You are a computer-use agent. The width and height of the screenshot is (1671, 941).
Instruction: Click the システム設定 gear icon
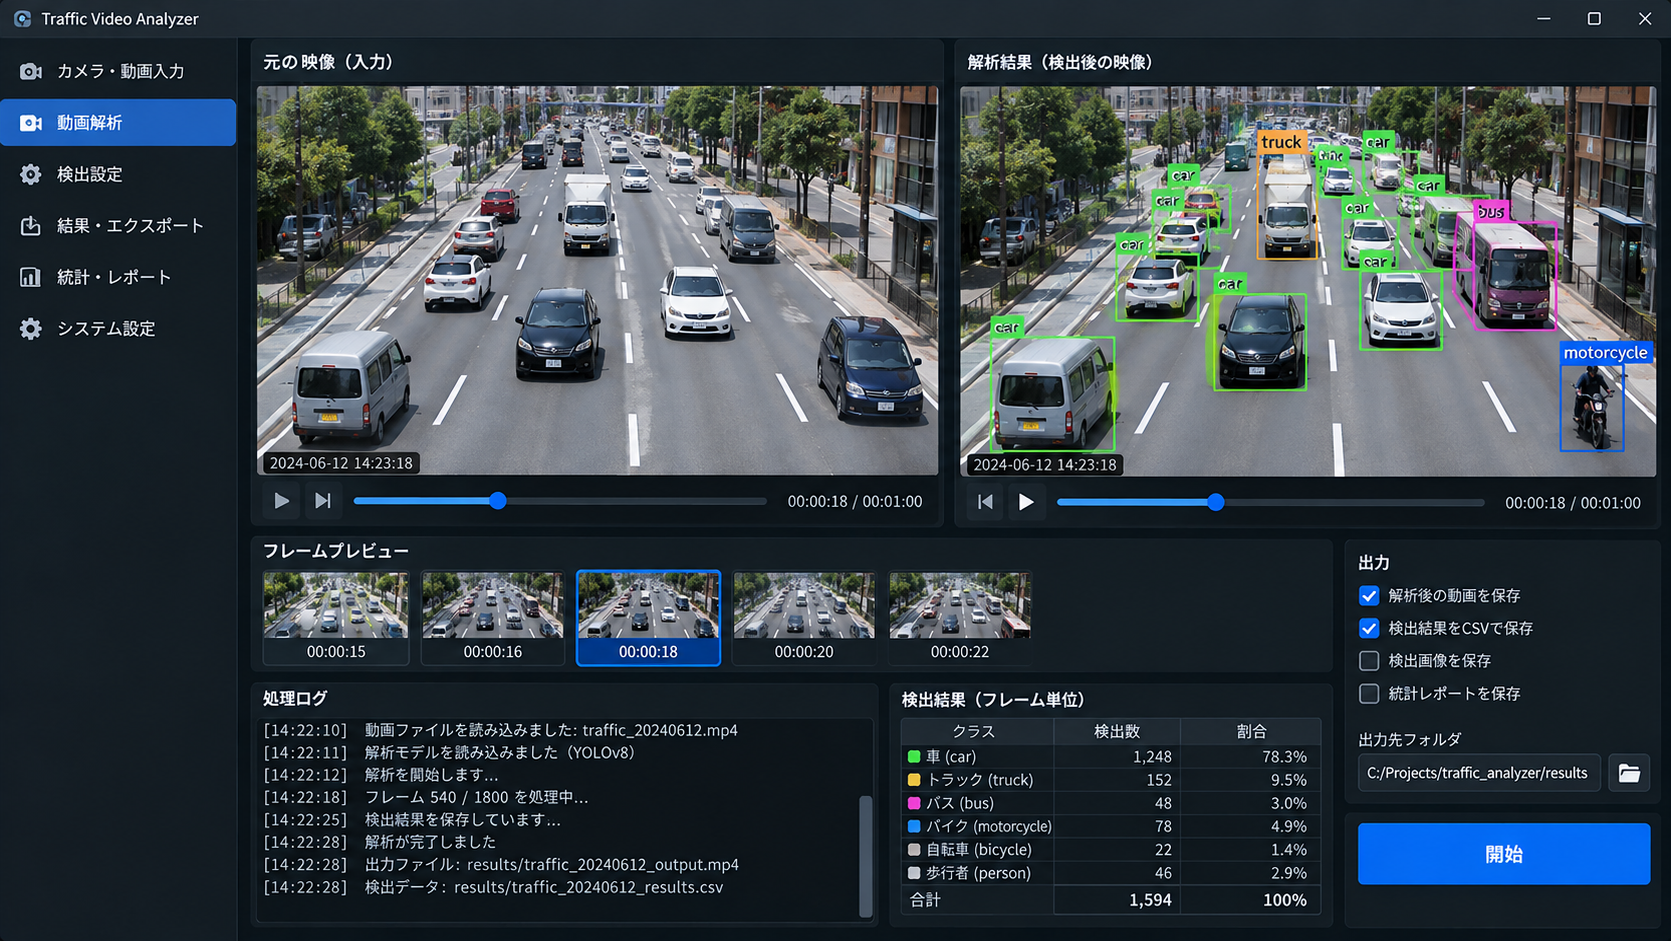[x=31, y=328]
